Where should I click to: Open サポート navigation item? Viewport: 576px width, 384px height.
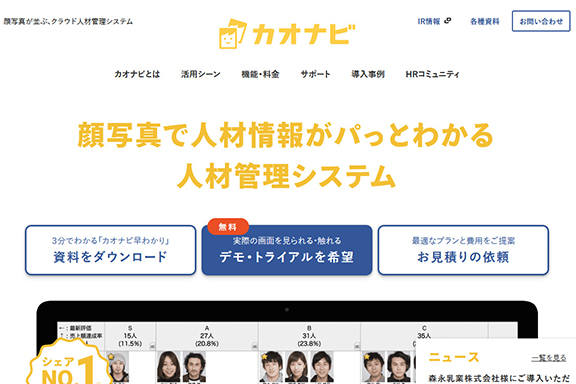pyautogui.click(x=315, y=74)
